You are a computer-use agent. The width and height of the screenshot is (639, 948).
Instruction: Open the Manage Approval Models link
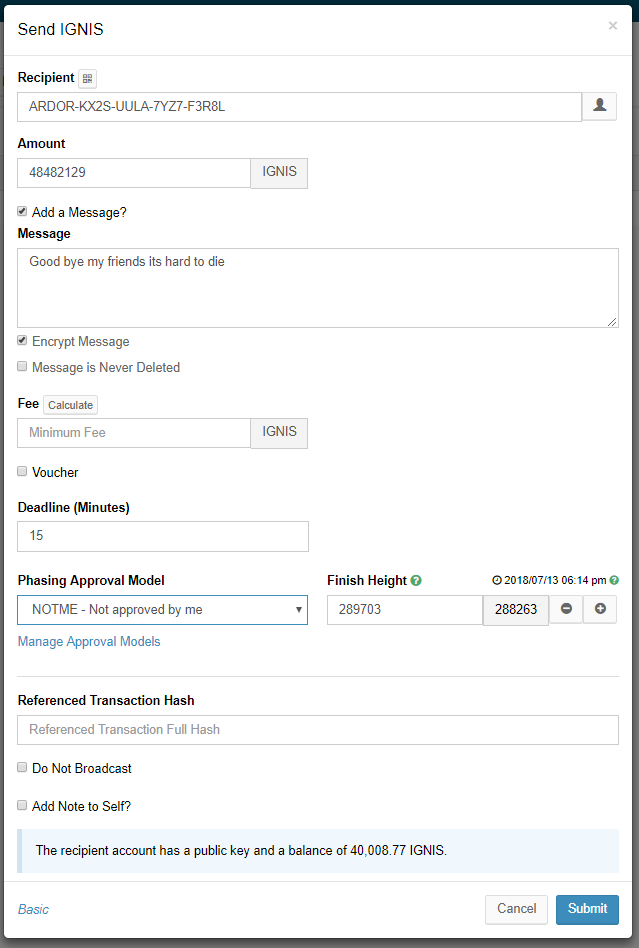click(x=89, y=641)
